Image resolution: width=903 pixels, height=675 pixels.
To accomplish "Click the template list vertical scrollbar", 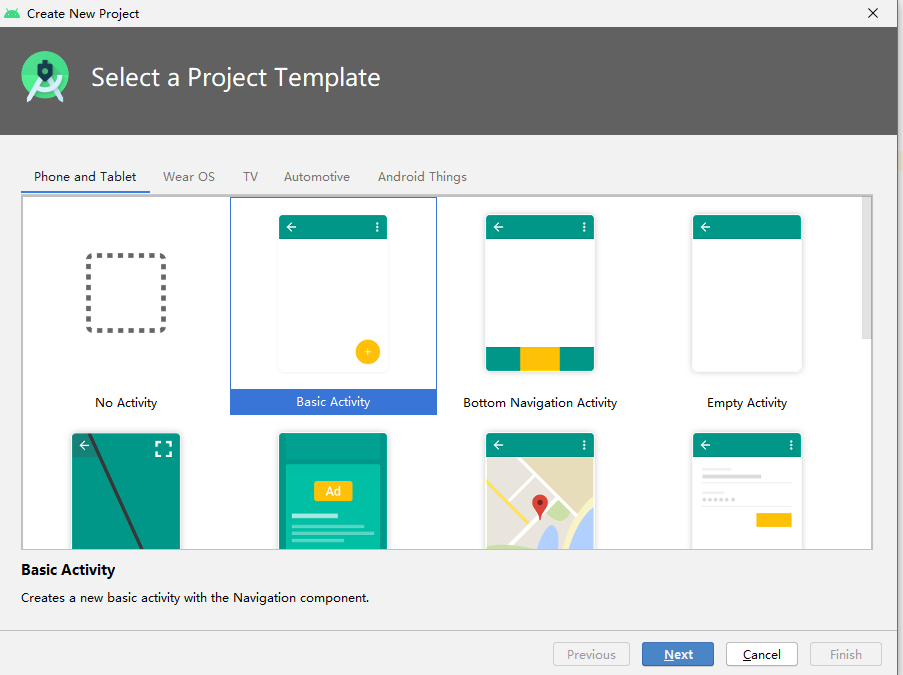I will tap(867, 268).
